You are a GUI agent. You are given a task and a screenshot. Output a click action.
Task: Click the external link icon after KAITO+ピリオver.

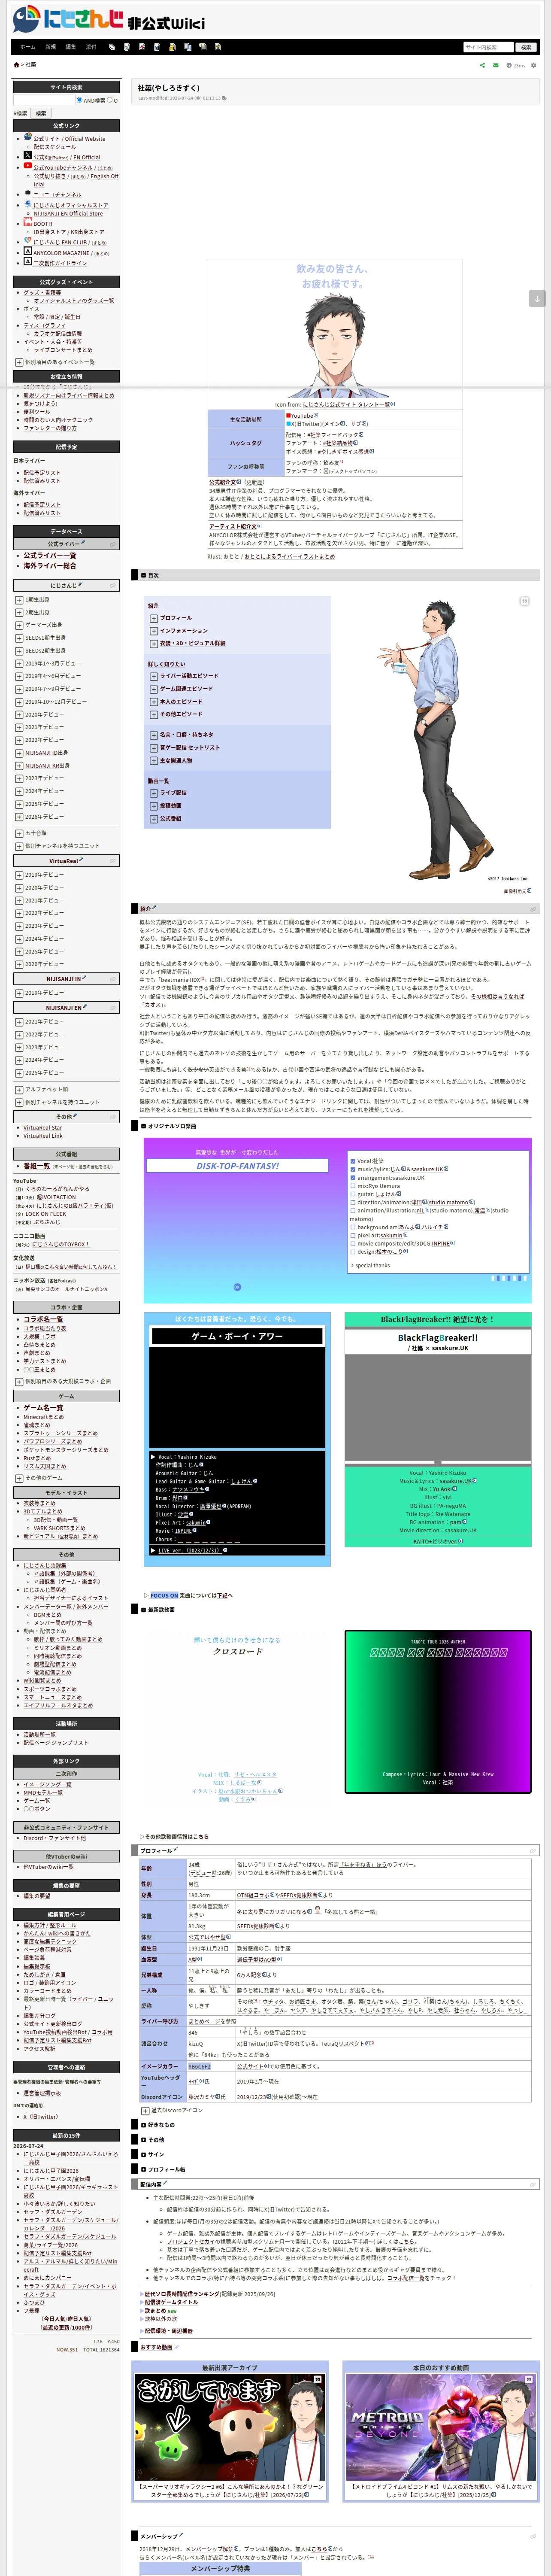(461, 1540)
